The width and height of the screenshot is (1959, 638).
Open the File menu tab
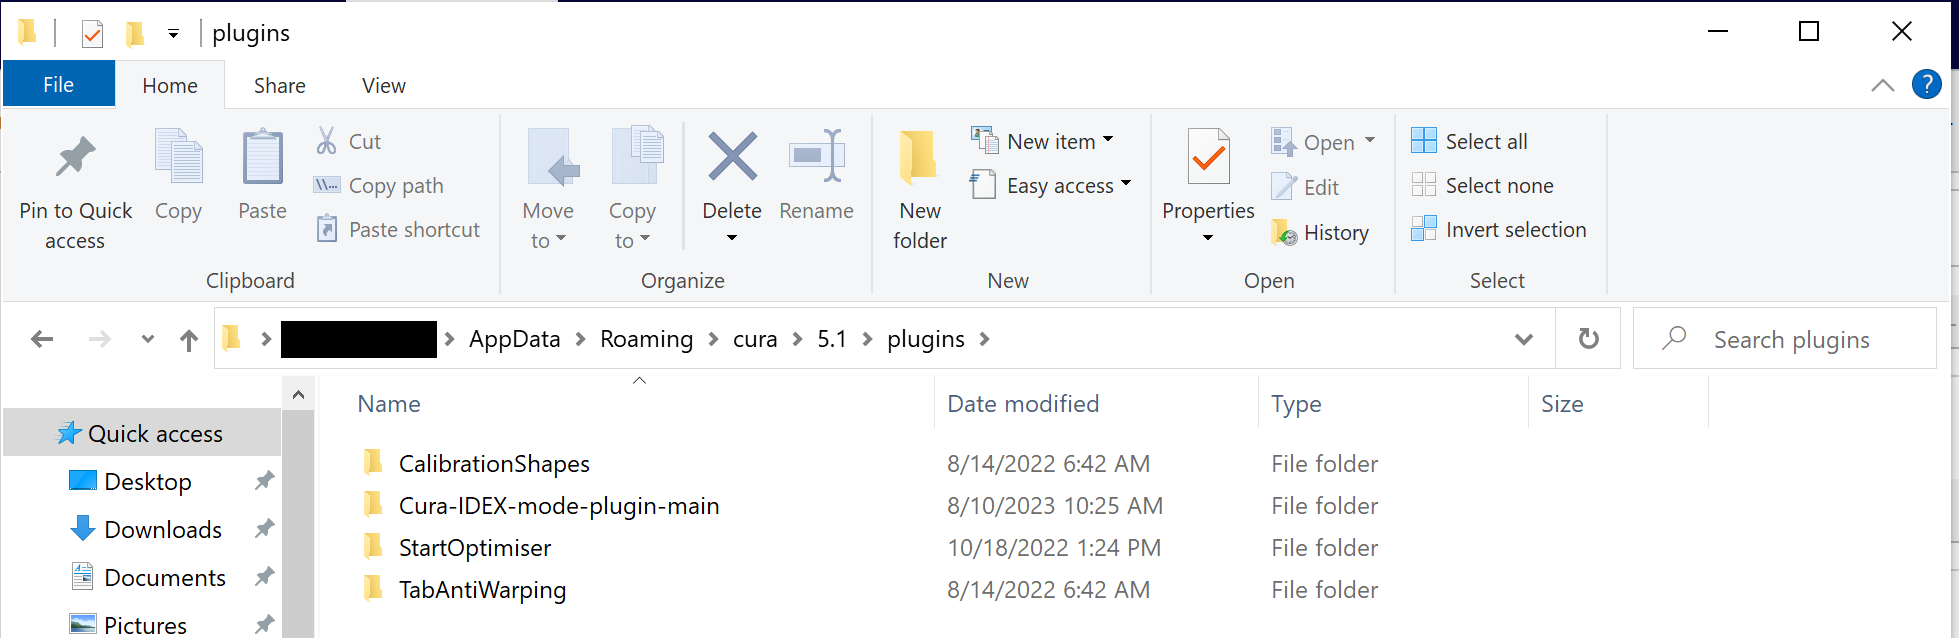click(58, 85)
